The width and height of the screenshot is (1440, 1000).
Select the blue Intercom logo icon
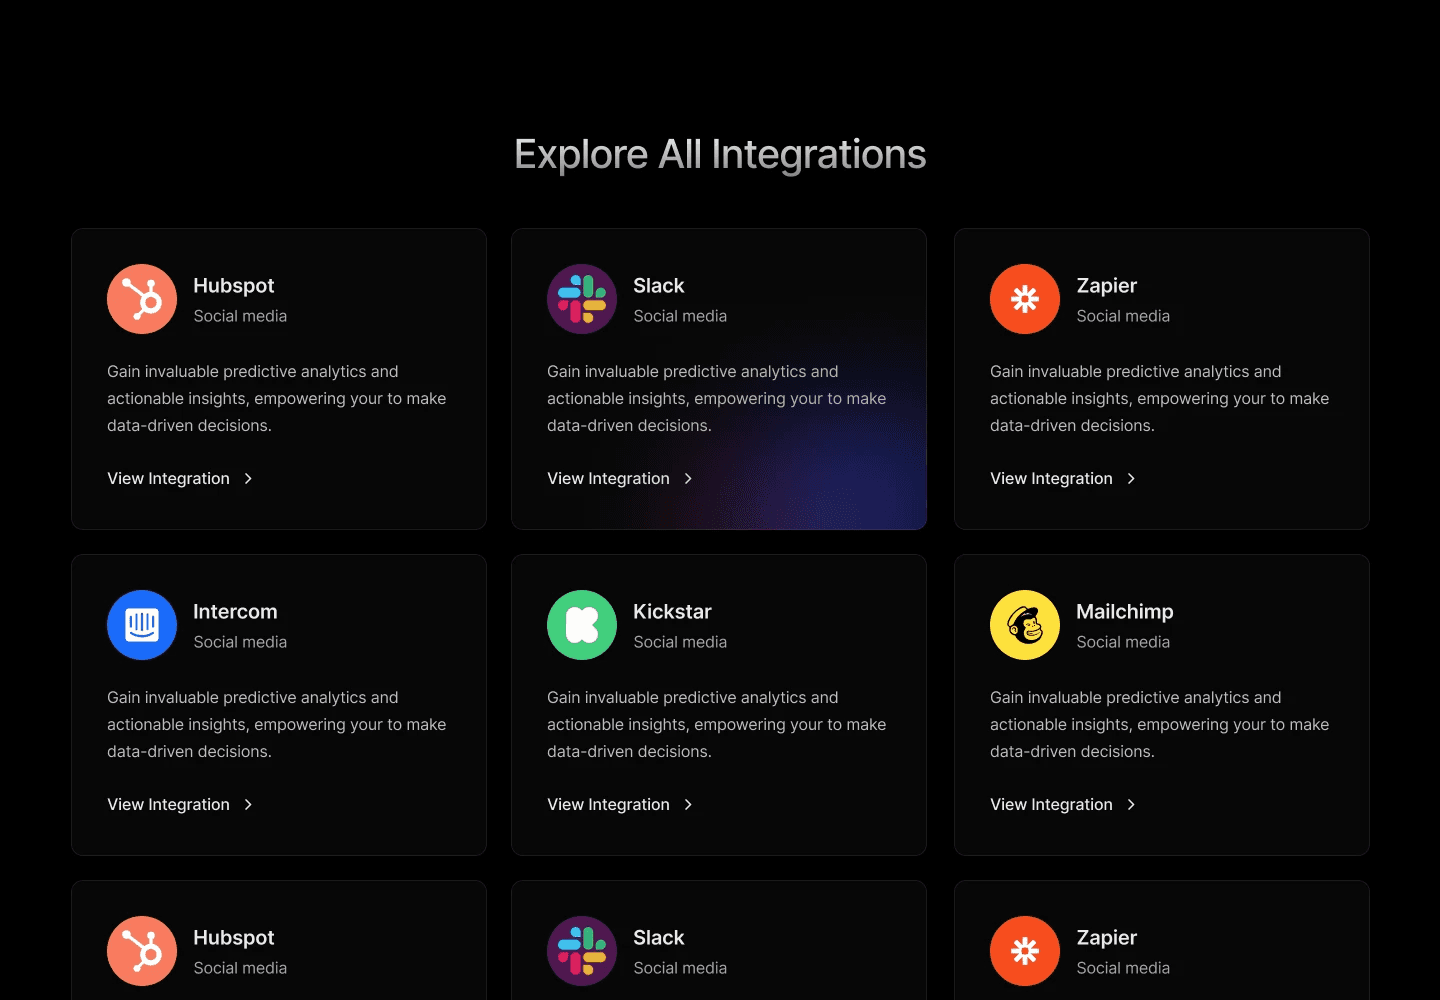[142, 625]
